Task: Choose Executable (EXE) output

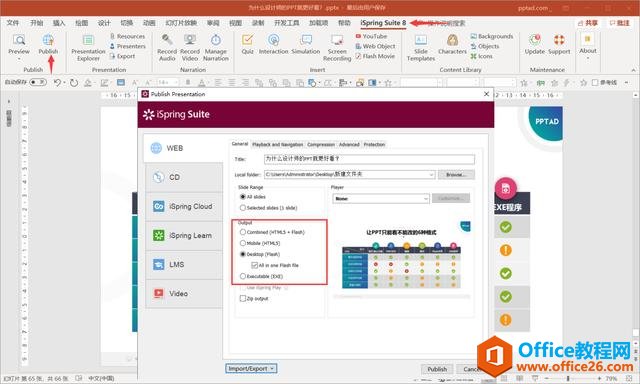Action: (243, 276)
